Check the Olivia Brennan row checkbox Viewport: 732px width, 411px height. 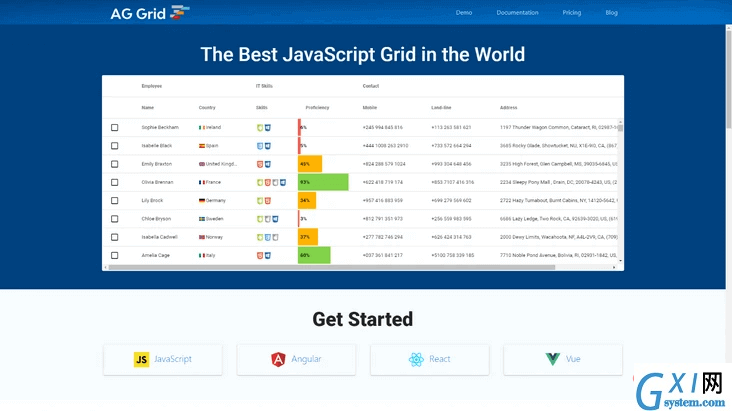tap(114, 182)
